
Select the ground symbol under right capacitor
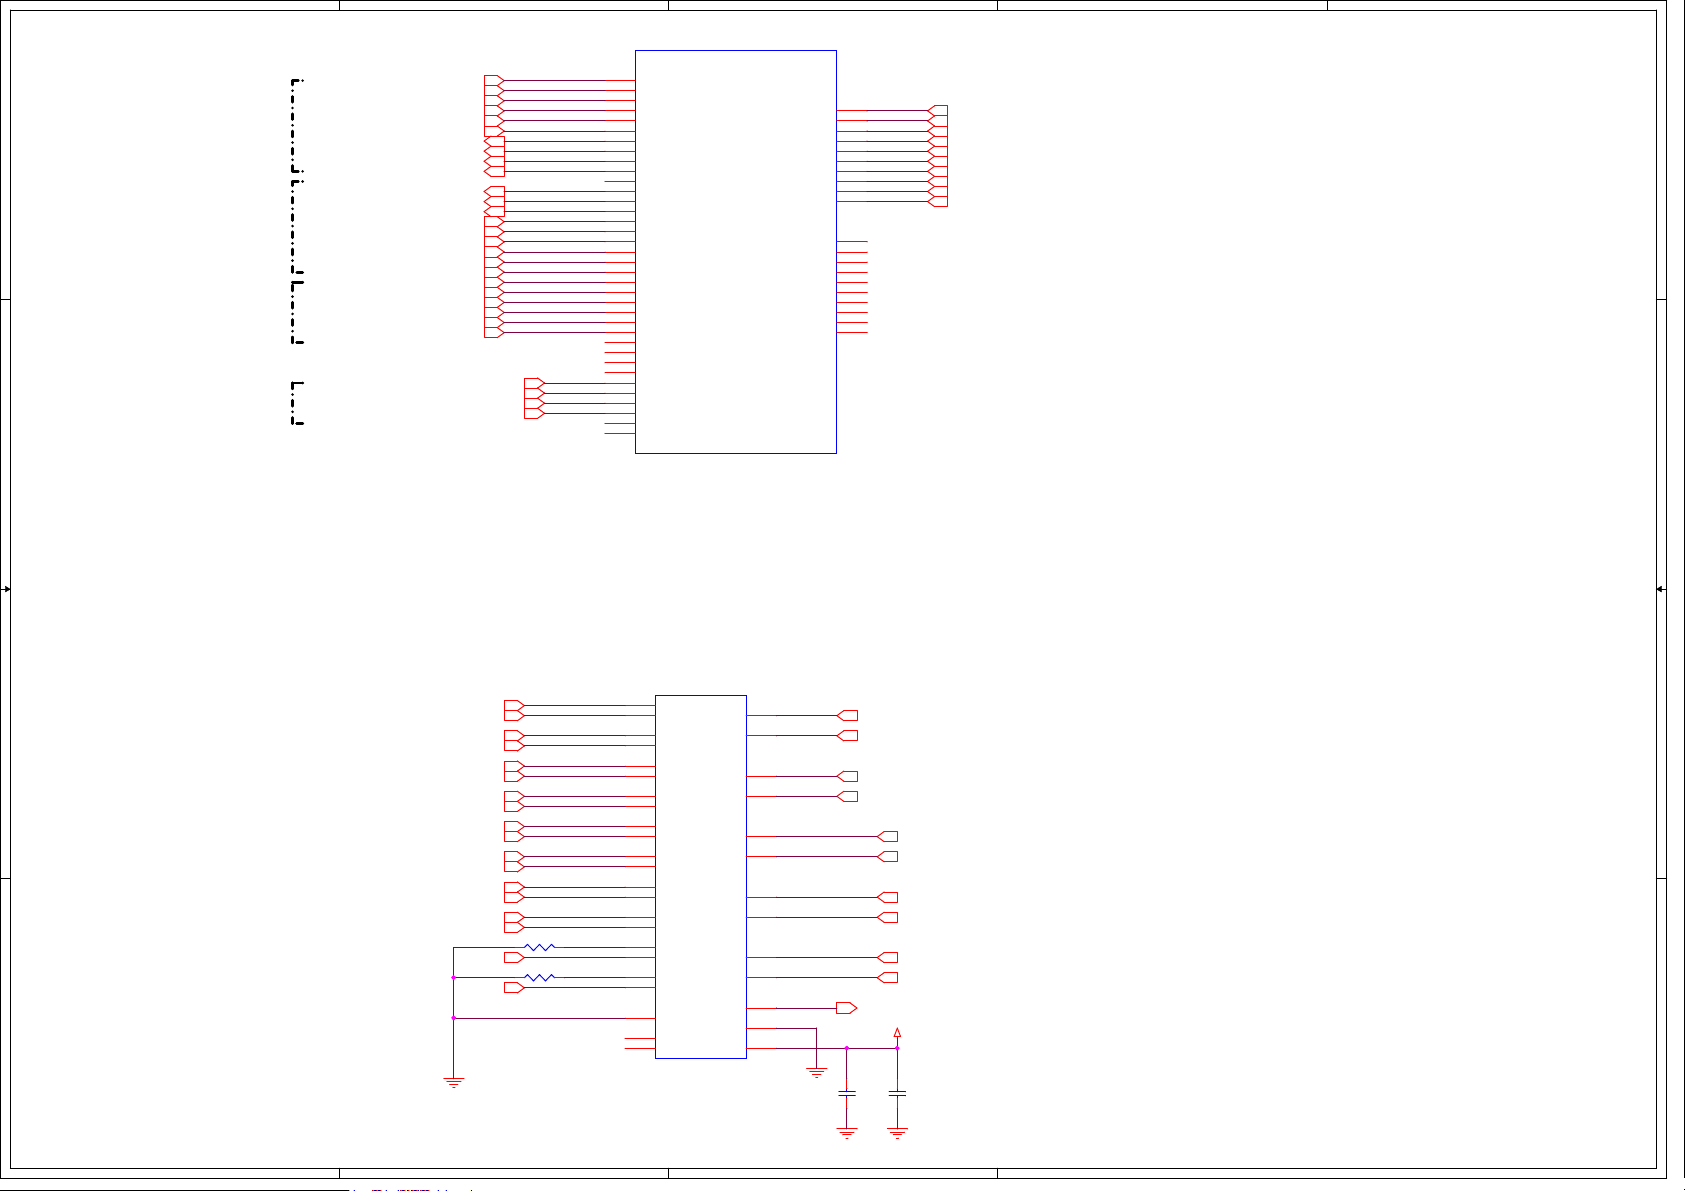coord(898,1133)
